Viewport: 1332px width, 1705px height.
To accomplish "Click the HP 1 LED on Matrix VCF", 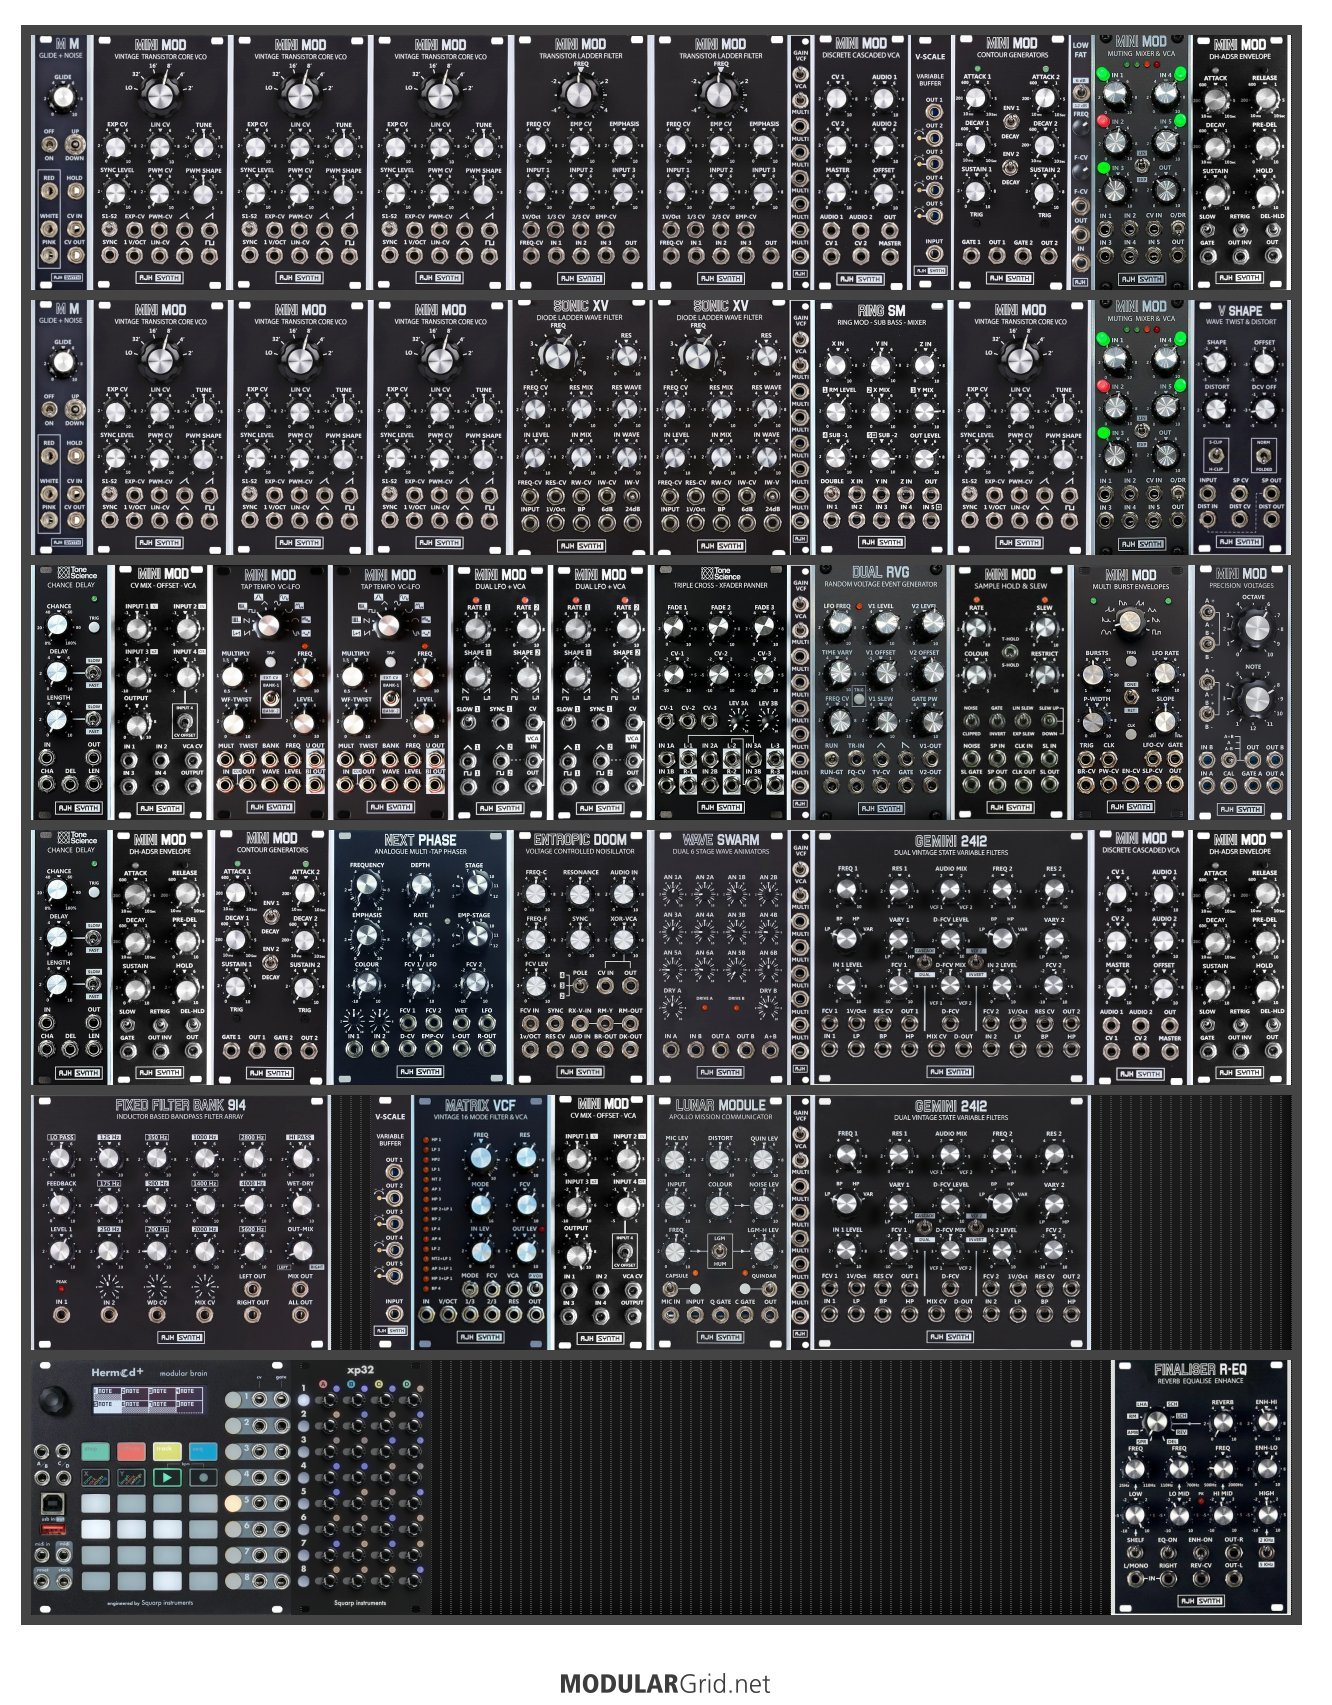I will 426,1139.
